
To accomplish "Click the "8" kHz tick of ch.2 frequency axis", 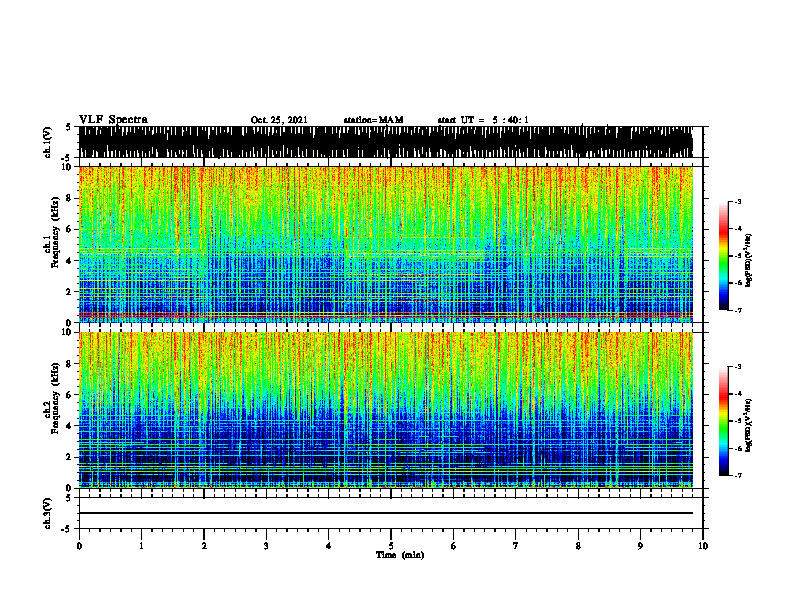I will 69,364.
